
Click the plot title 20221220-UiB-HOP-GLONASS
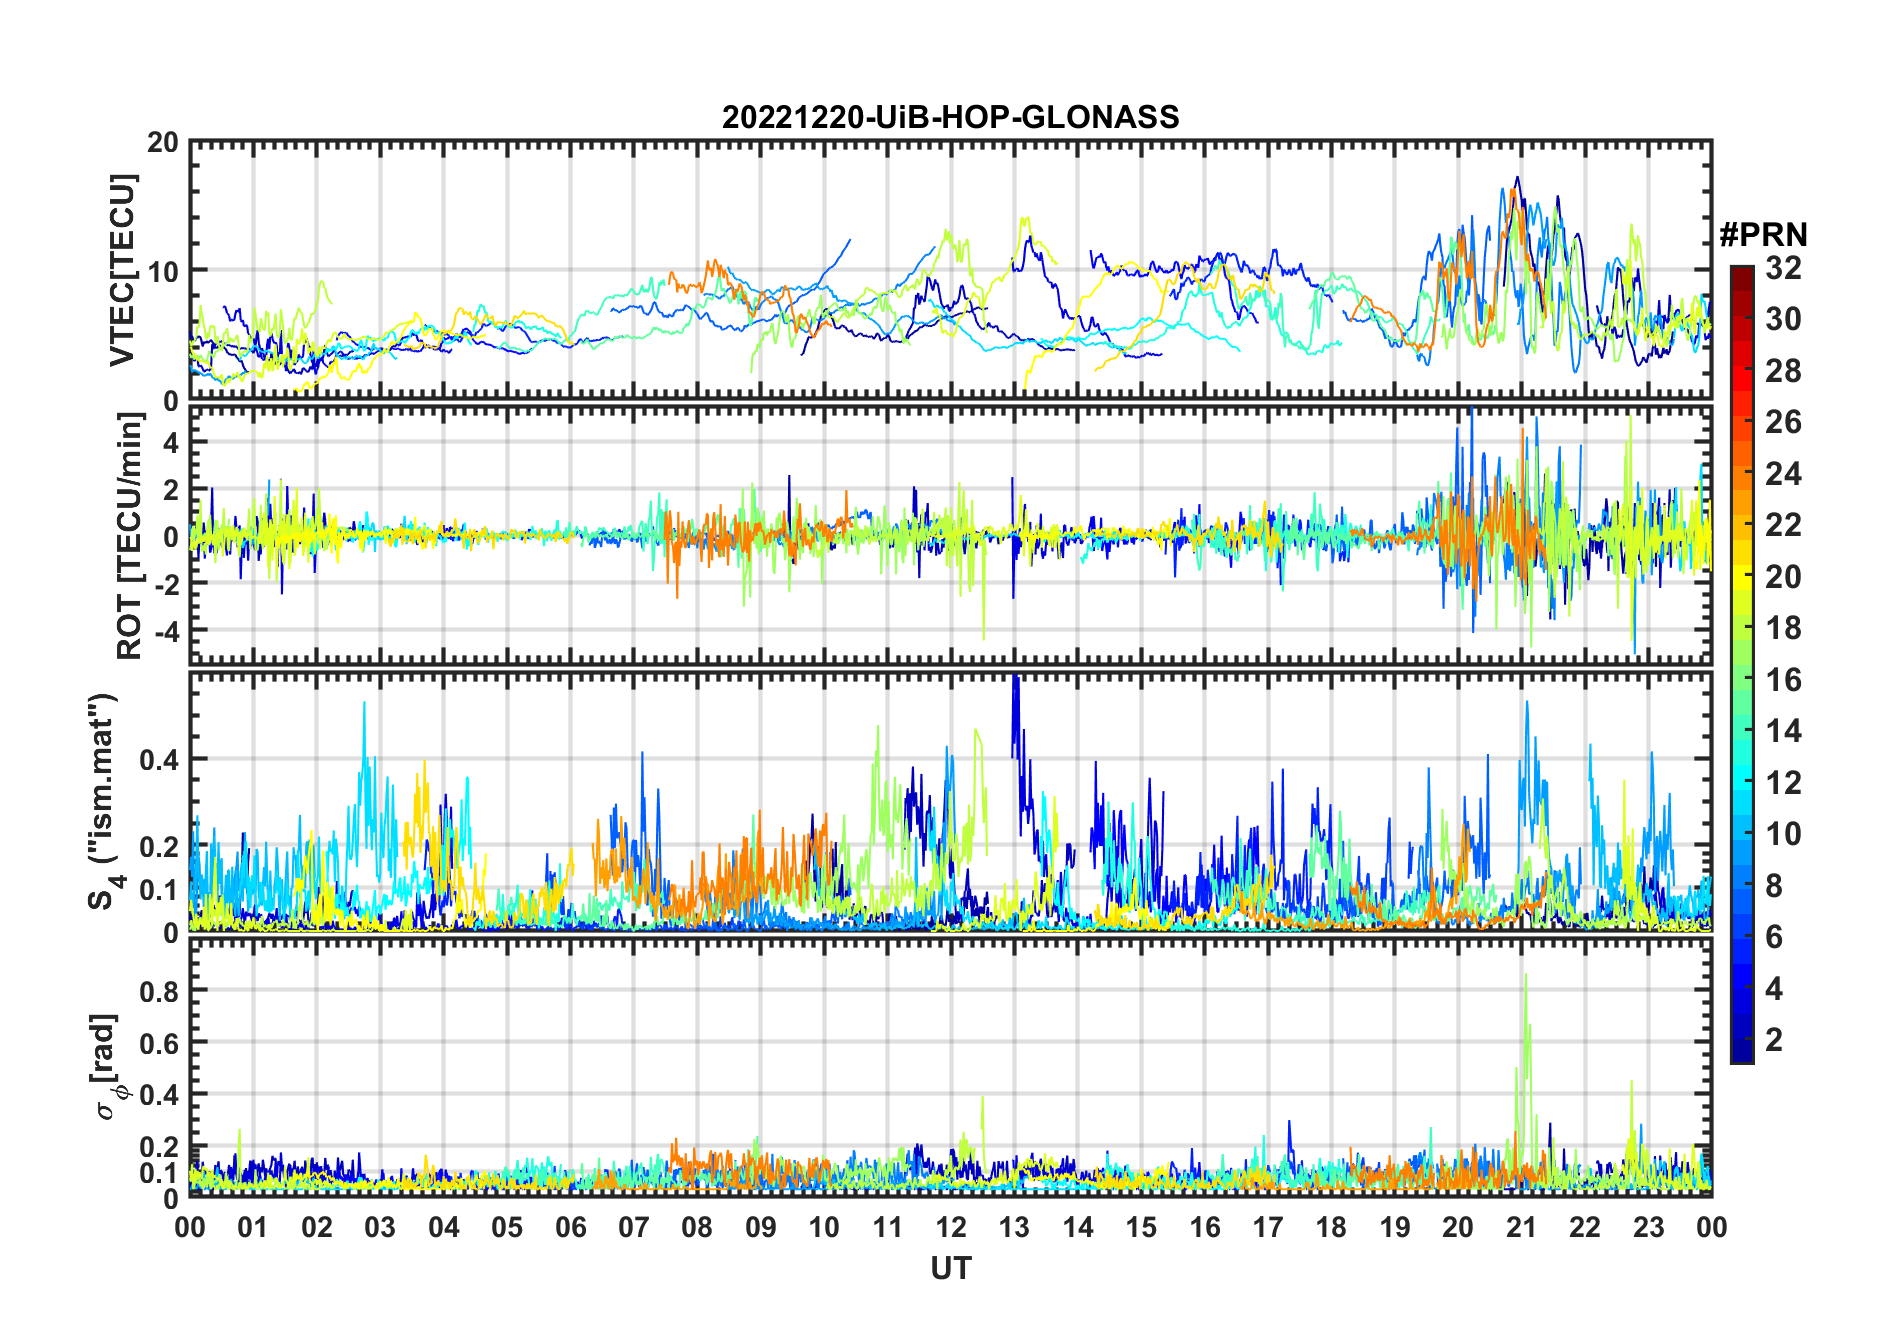point(950,117)
